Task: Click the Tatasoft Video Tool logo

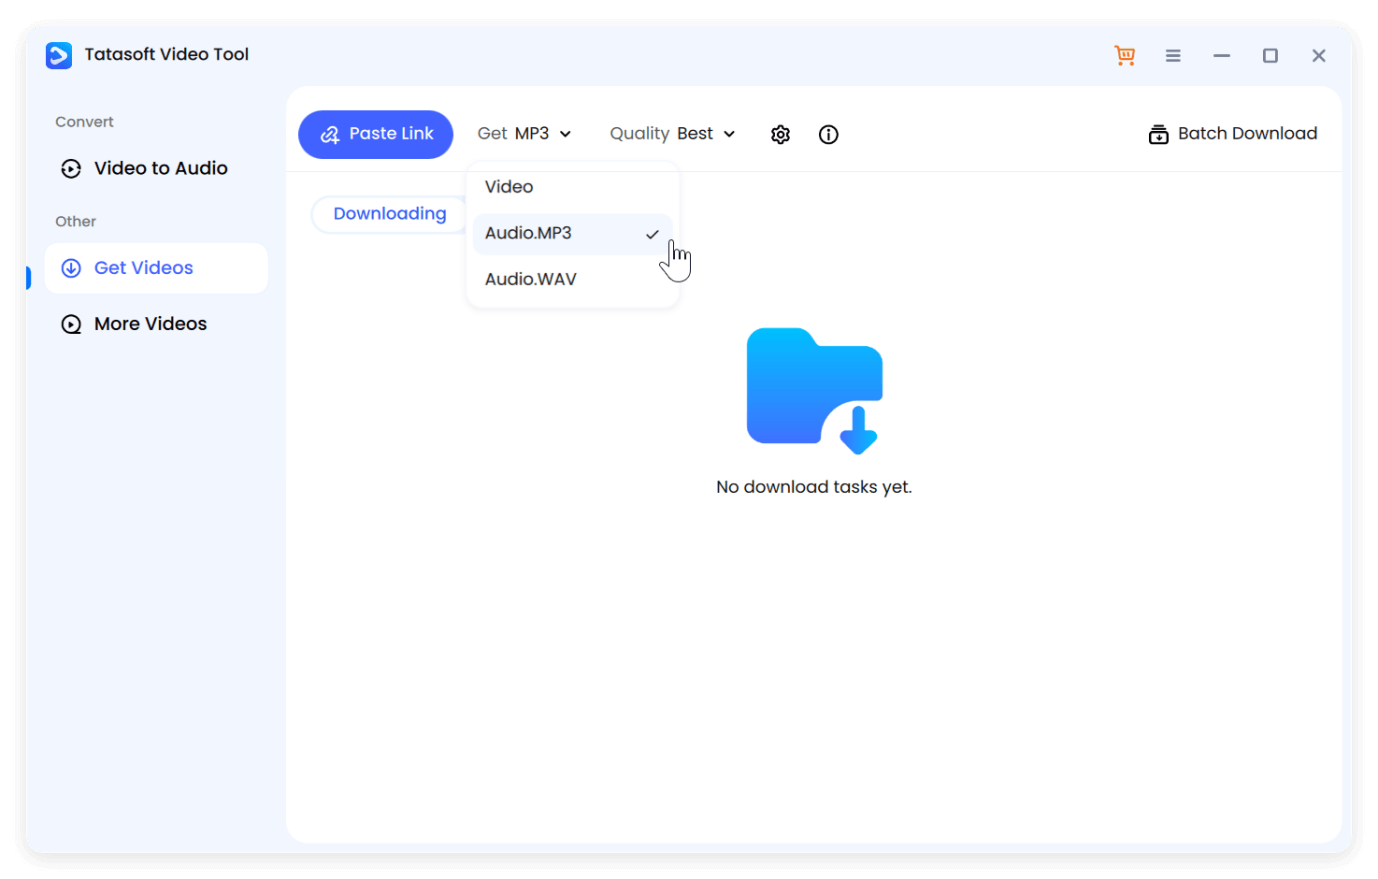Action: [x=58, y=55]
